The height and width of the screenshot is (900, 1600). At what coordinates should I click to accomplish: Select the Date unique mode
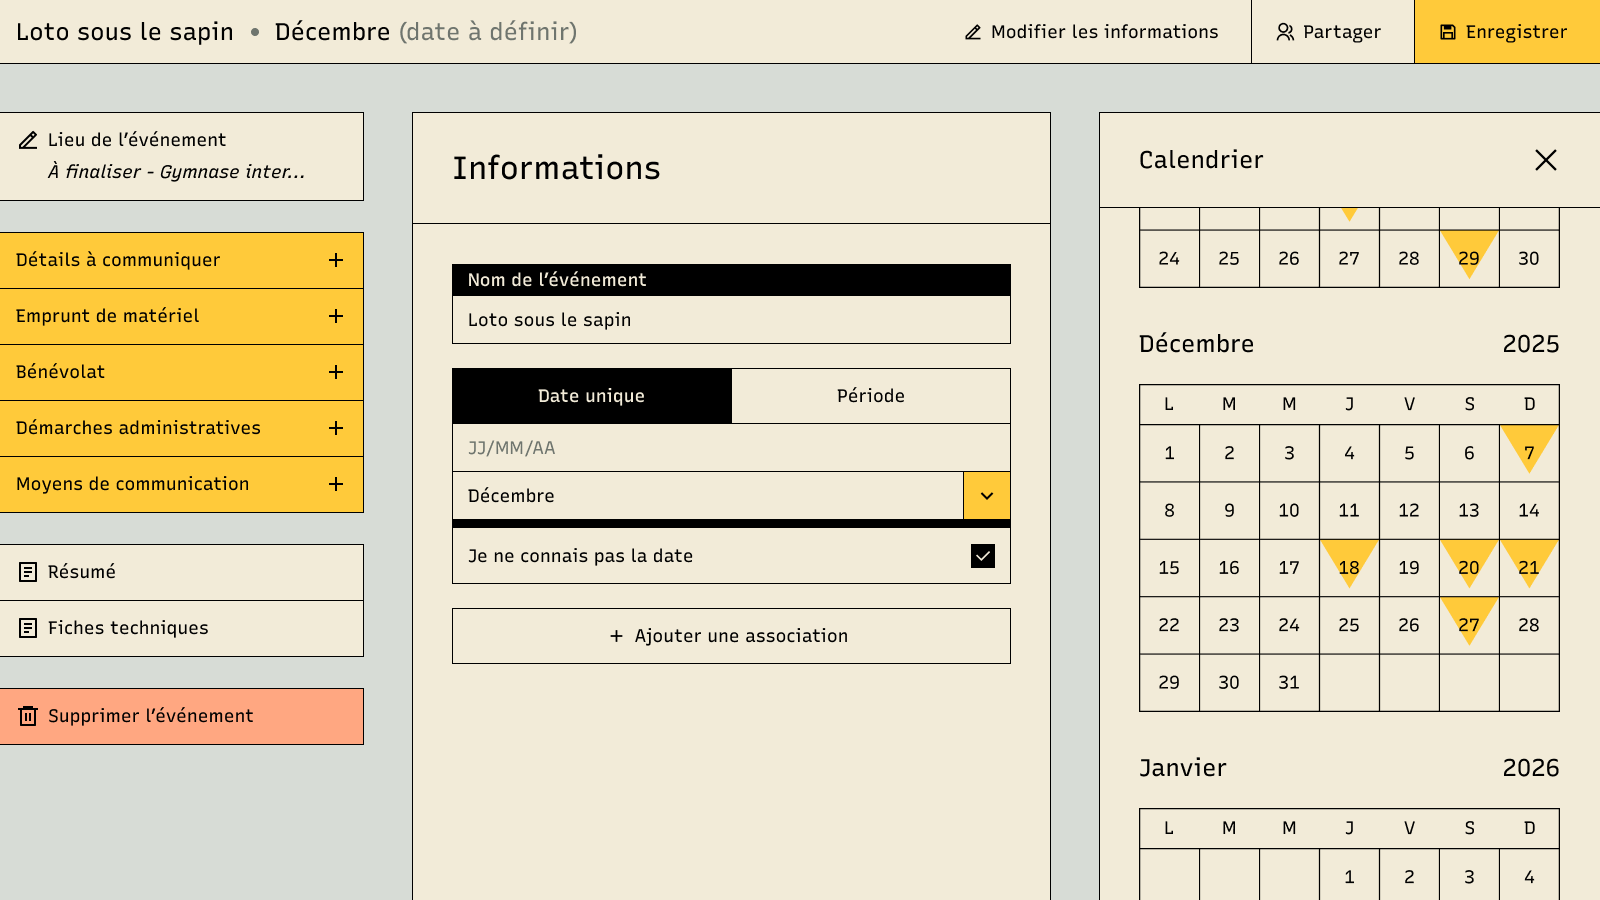coord(591,396)
